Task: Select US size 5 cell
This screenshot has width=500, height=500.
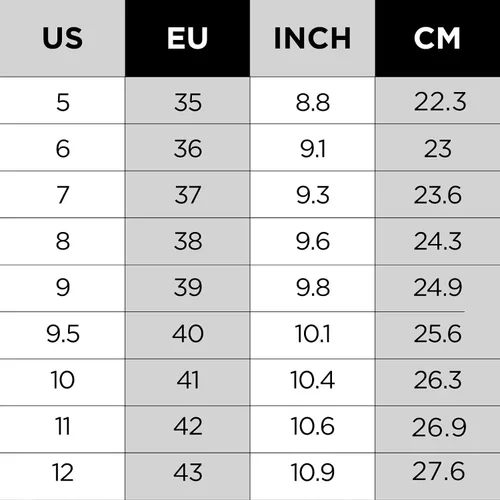Action: coord(62,101)
